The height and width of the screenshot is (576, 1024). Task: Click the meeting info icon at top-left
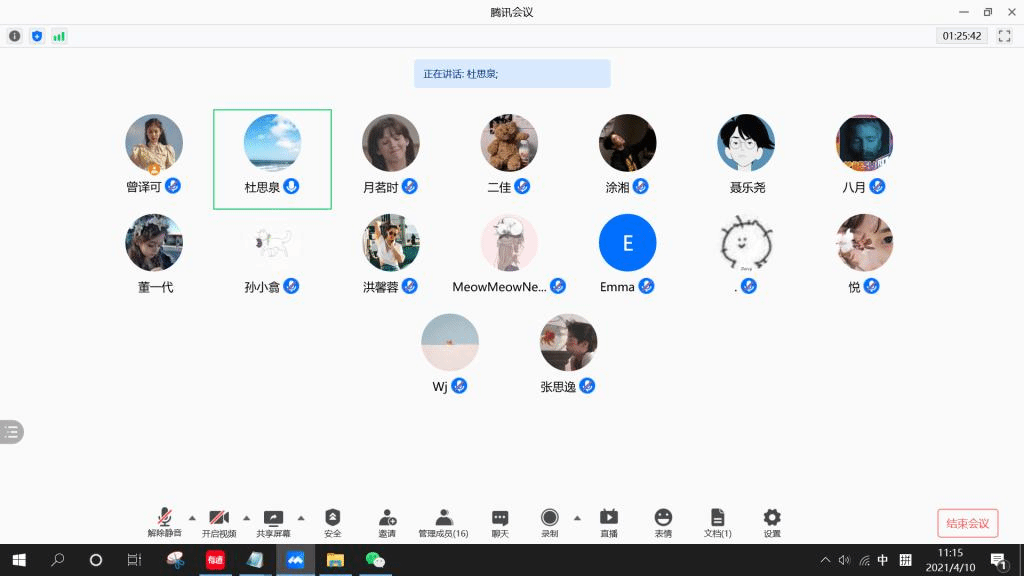click(x=15, y=36)
